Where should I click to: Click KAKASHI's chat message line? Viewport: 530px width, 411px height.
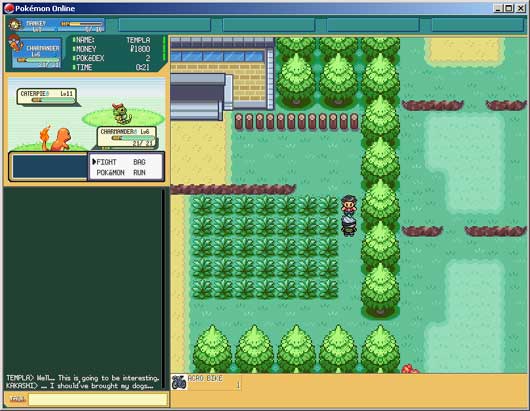click(80, 386)
